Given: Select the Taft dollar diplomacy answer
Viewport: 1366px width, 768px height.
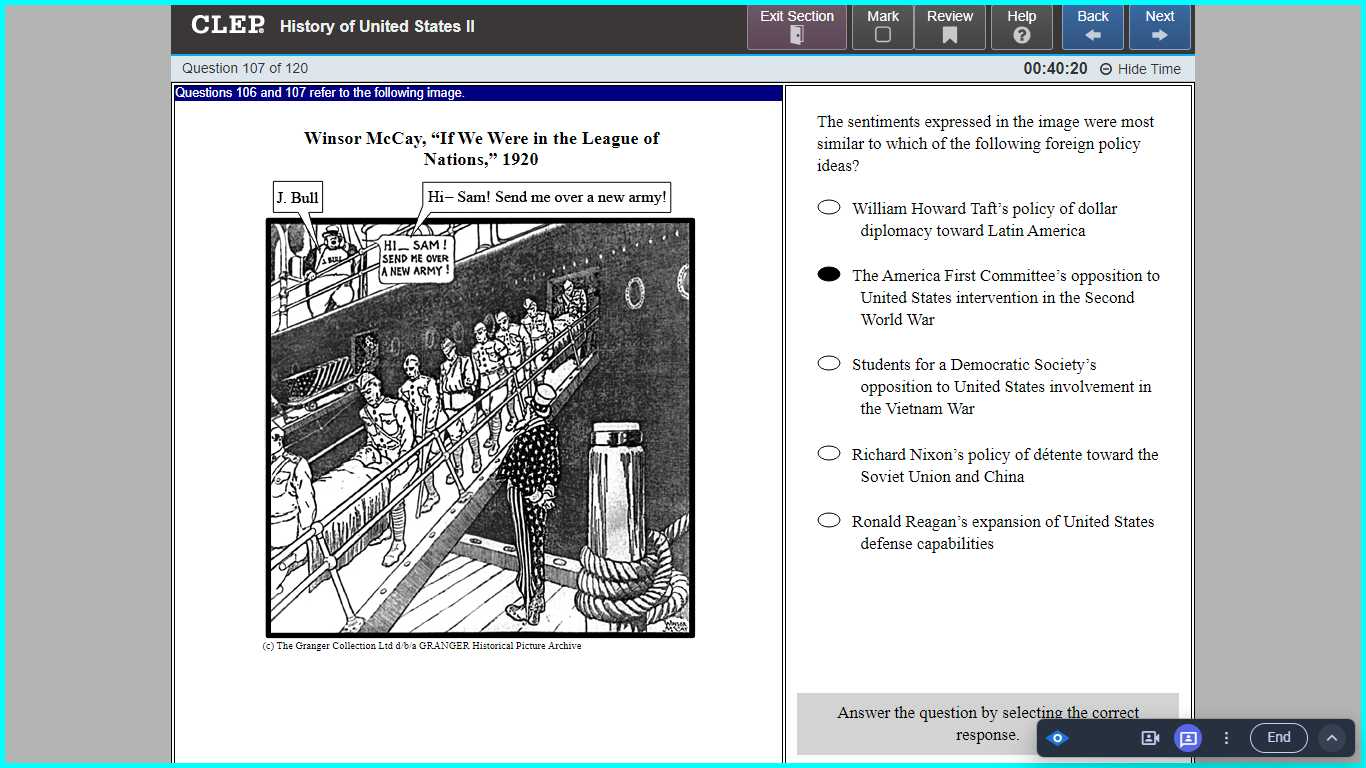Looking at the screenshot, I should click(828, 206).
